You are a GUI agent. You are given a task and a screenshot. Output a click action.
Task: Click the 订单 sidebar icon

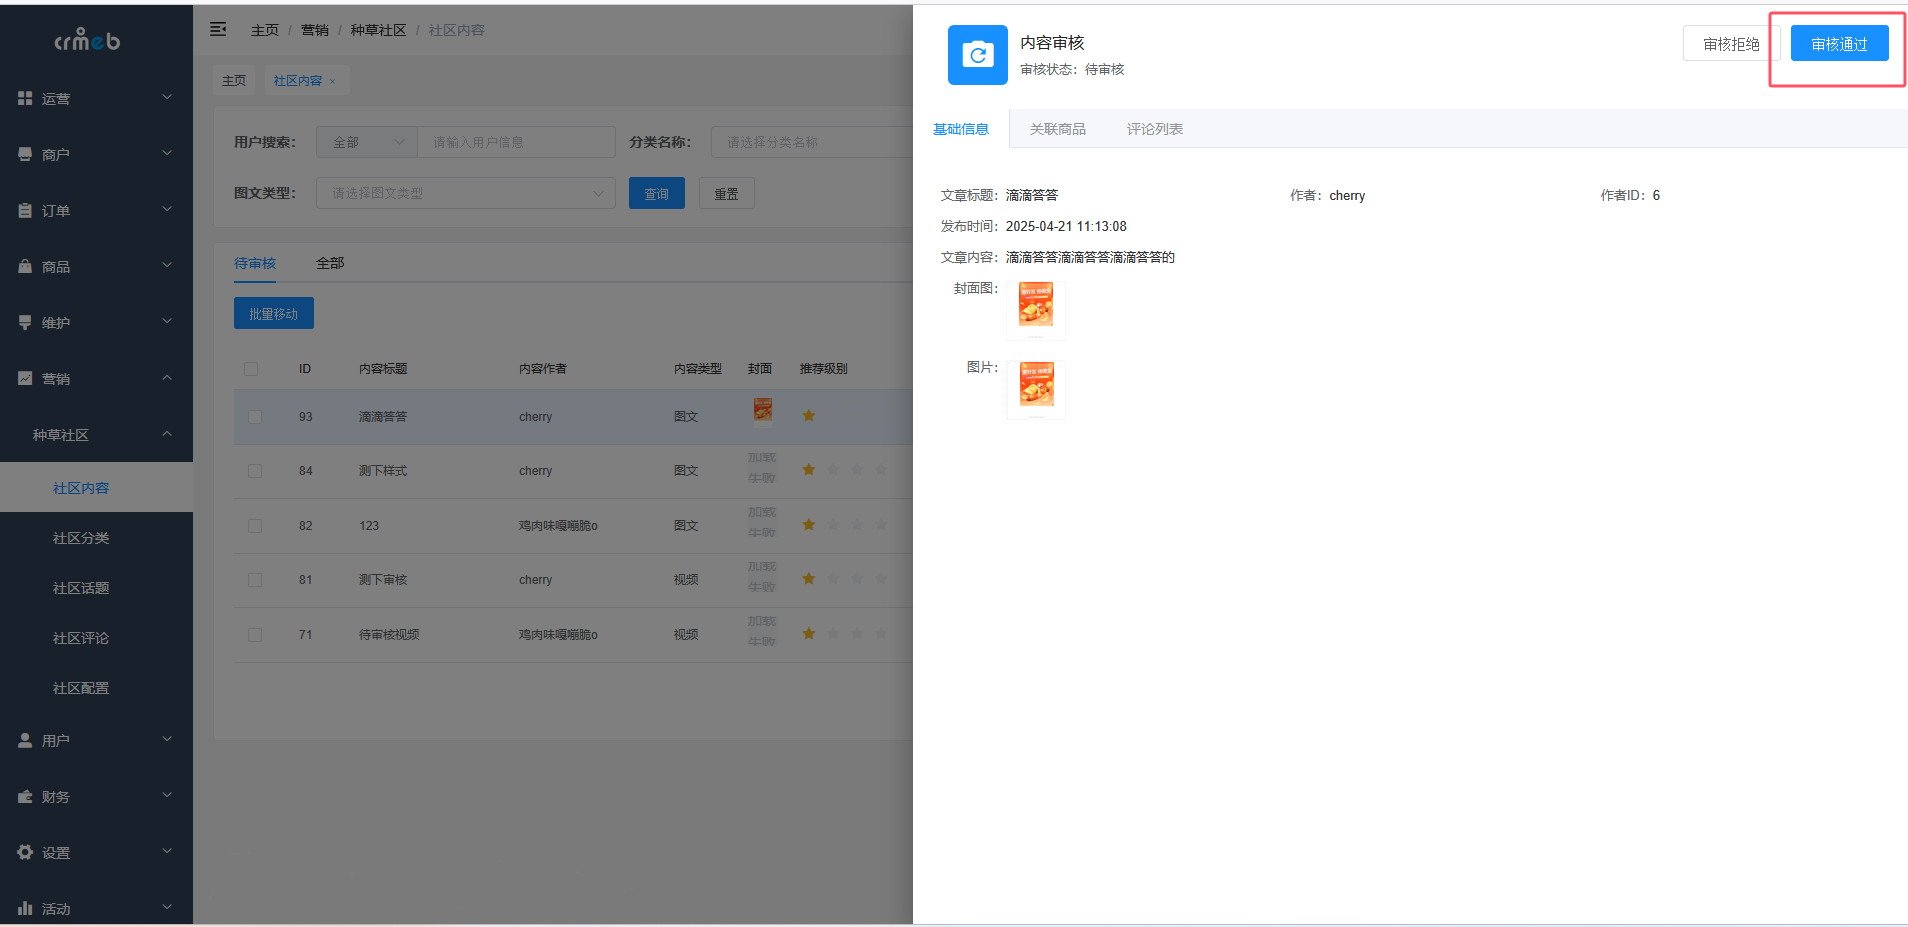[x=25, y=210]
